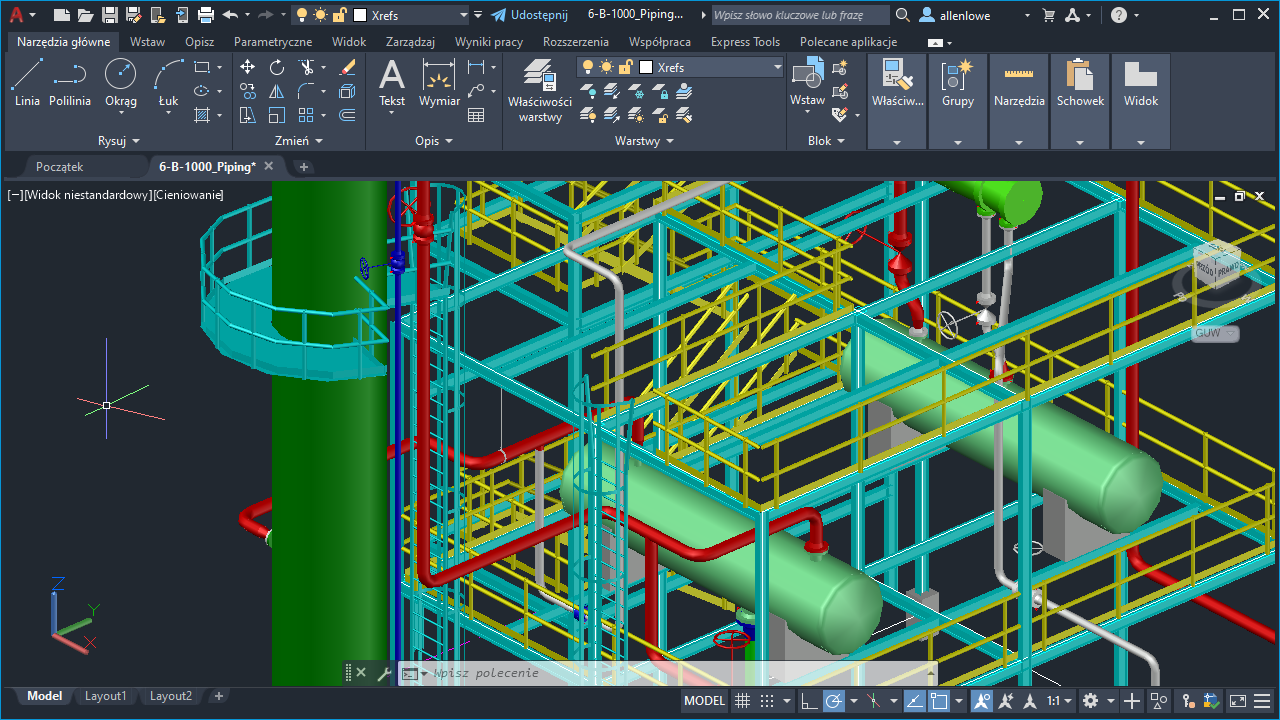Click the Array tool icon

[306, 115]
